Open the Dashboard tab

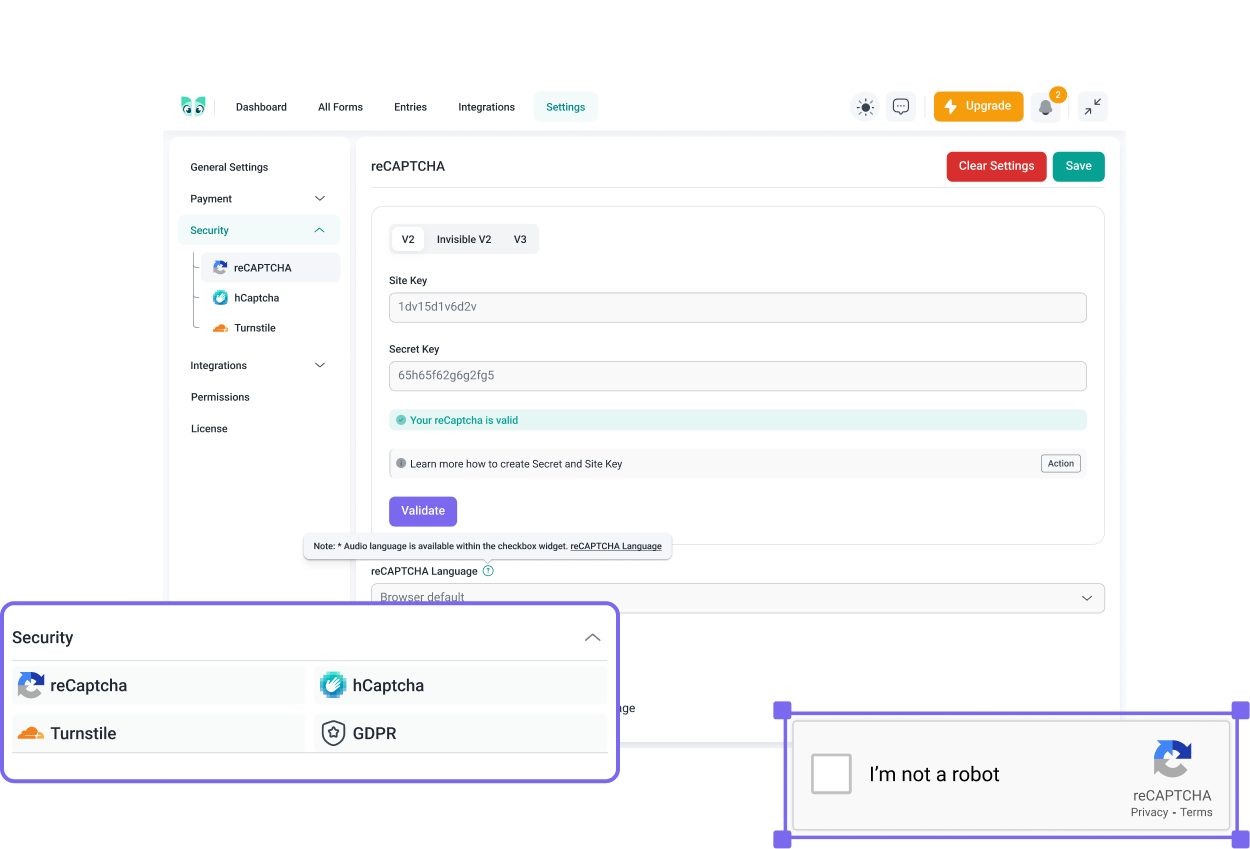tap(261, 107)
